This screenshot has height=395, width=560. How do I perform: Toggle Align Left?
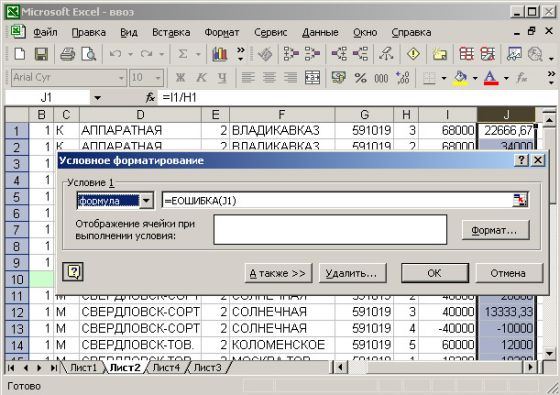click(248, 78)
